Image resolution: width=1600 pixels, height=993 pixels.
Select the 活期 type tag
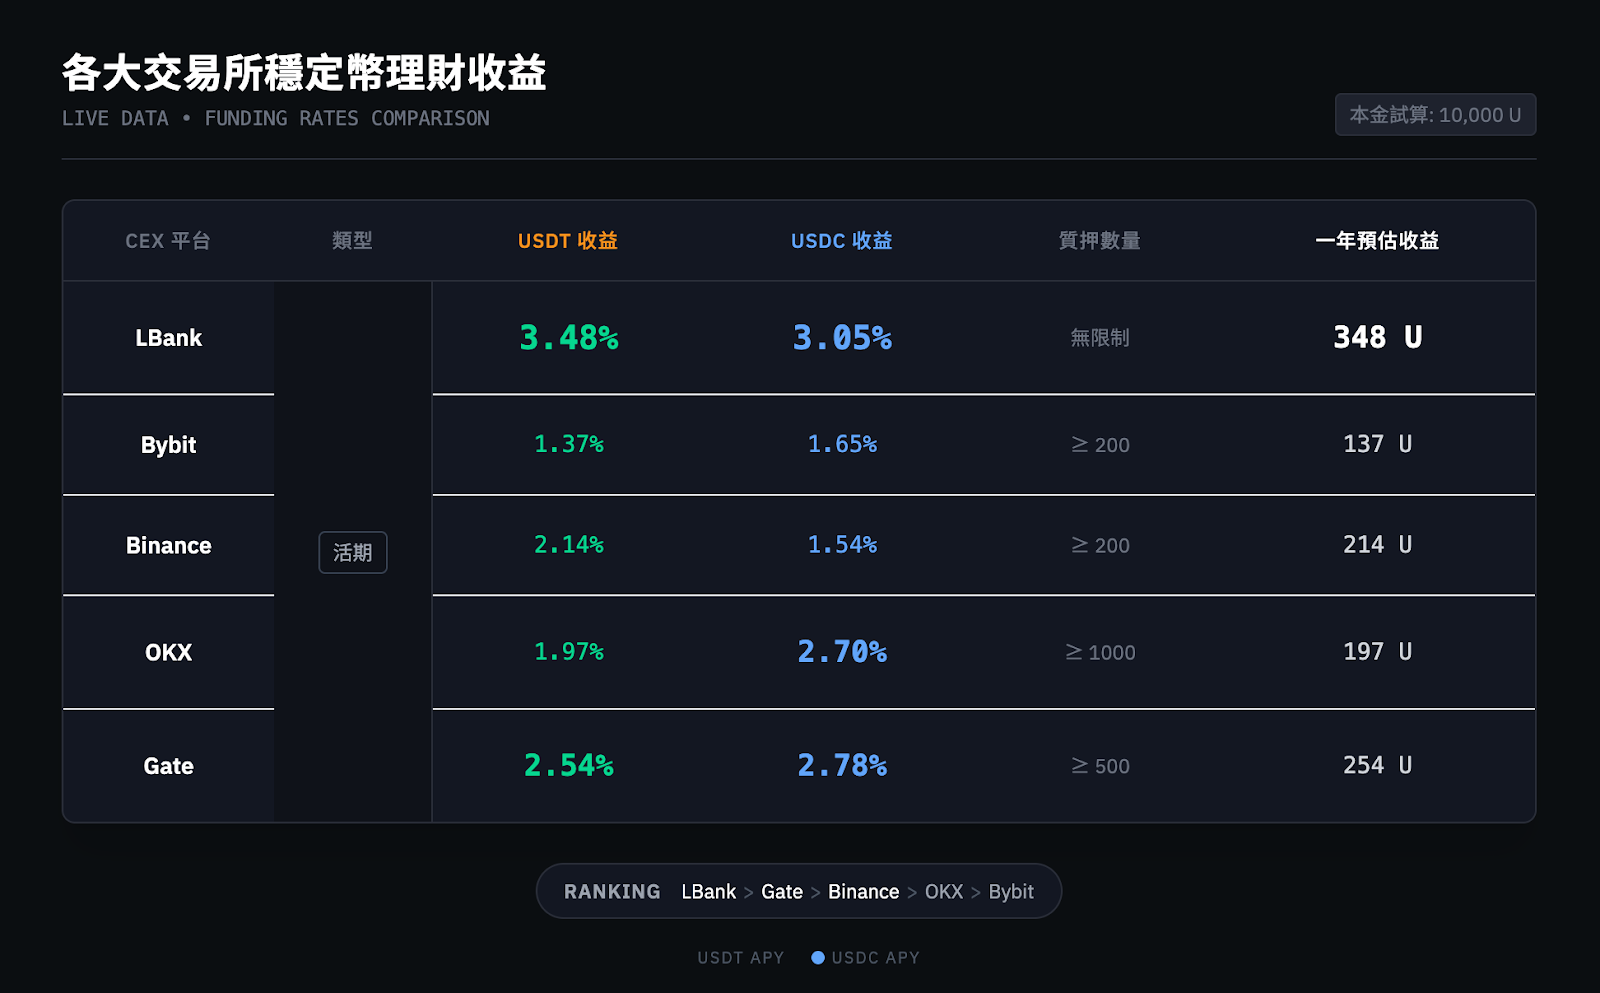(x=353, y=552)
